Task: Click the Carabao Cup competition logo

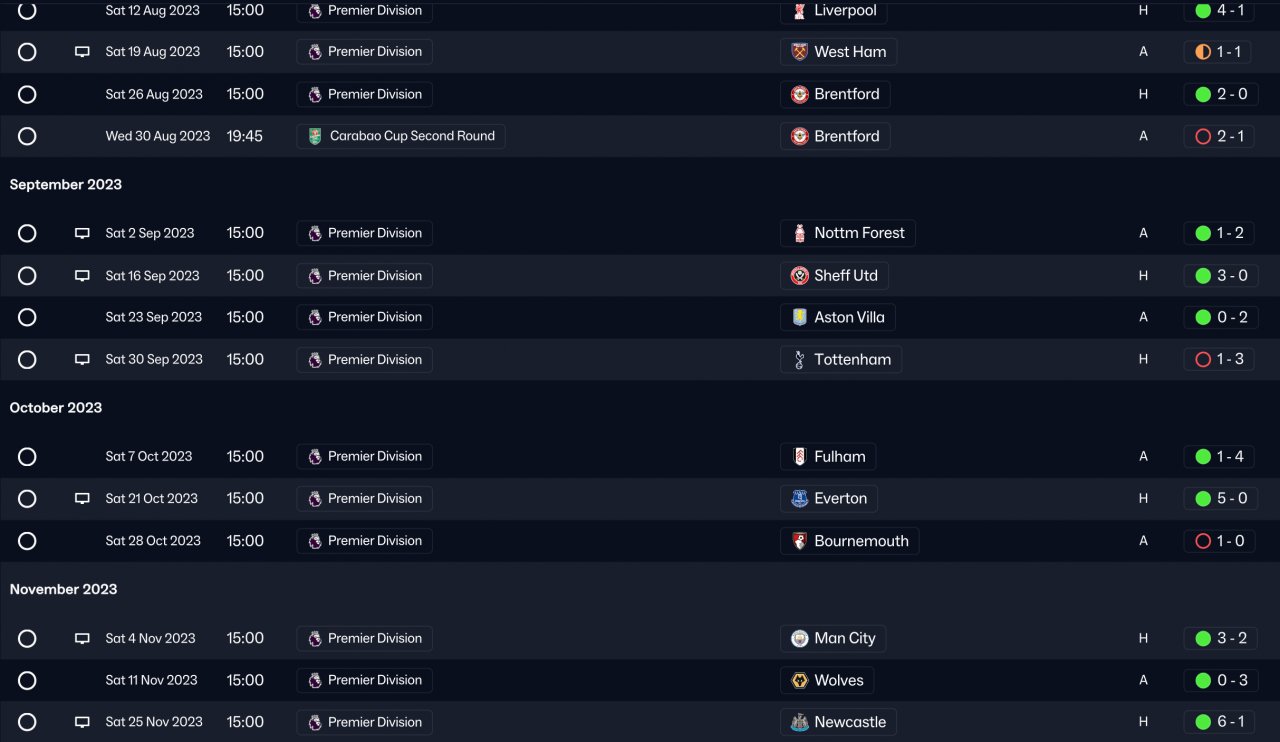Action: (x=315, y=136)
